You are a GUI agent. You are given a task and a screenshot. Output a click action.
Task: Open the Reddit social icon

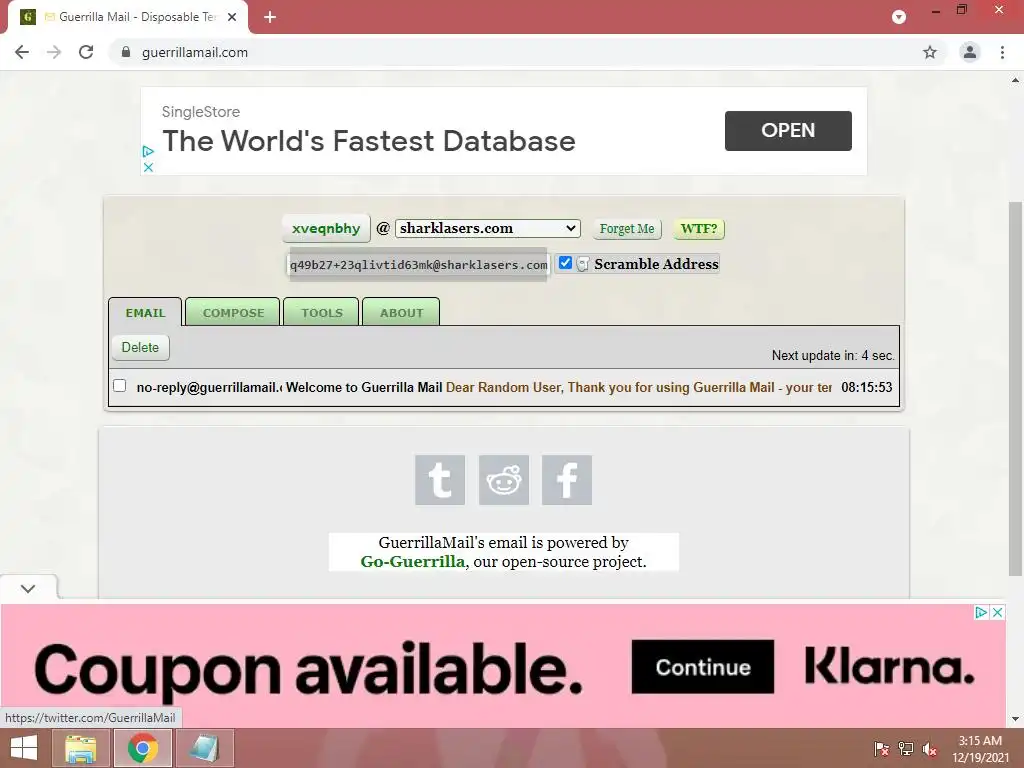[x=504, y=480]
